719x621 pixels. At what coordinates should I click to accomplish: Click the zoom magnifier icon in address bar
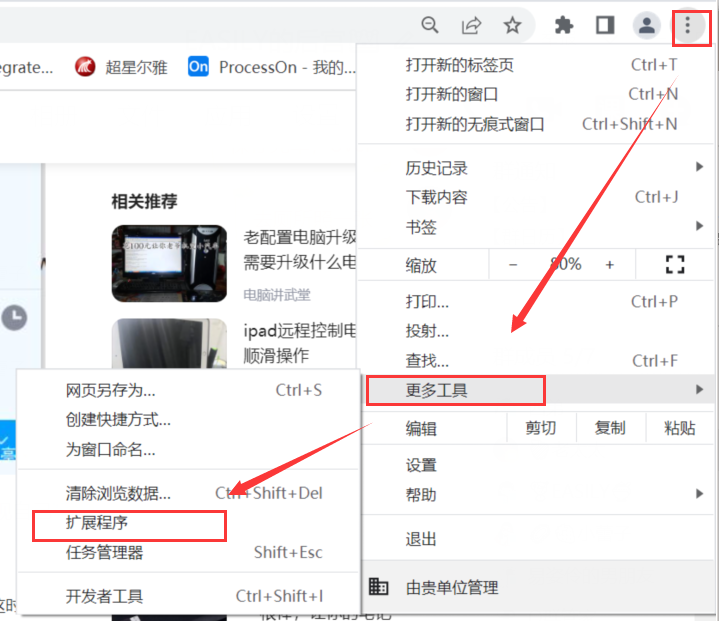430,25
